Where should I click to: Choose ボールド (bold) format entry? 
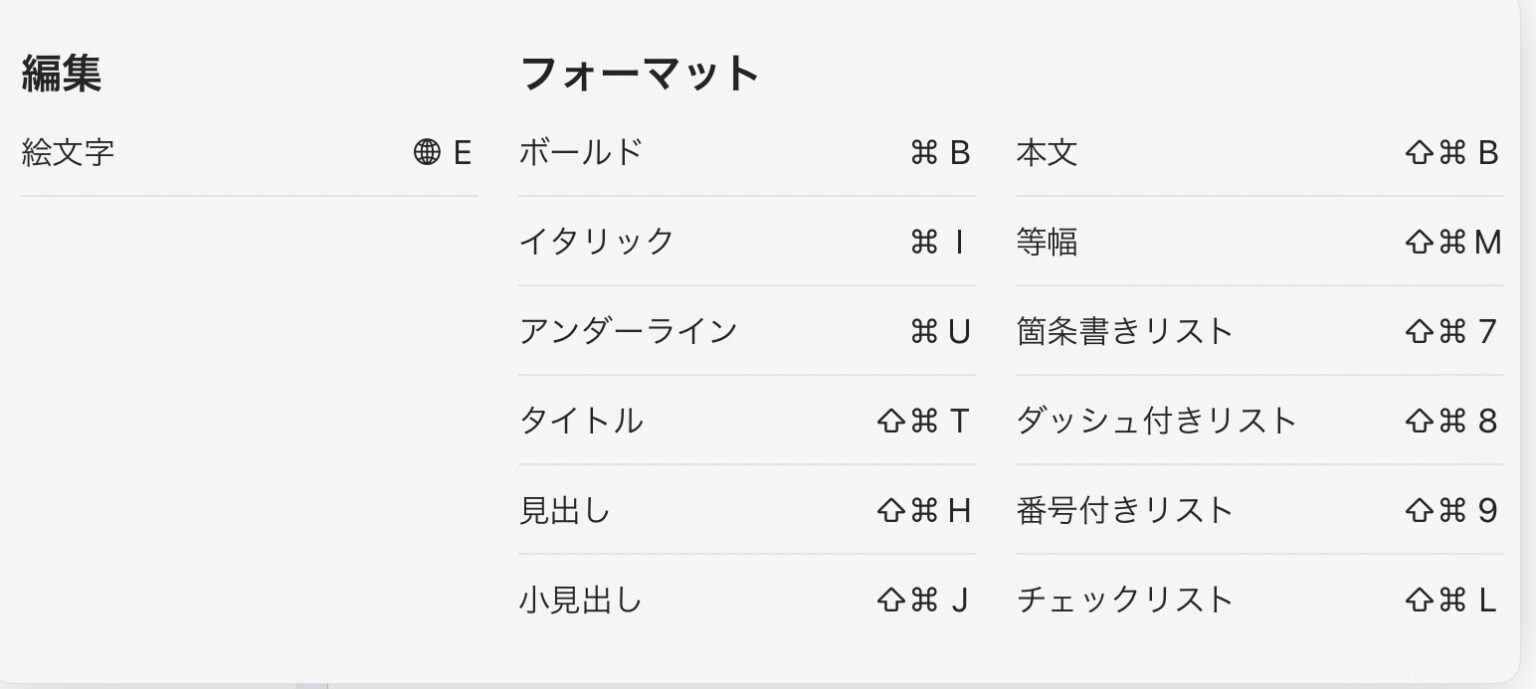point(580,153)
